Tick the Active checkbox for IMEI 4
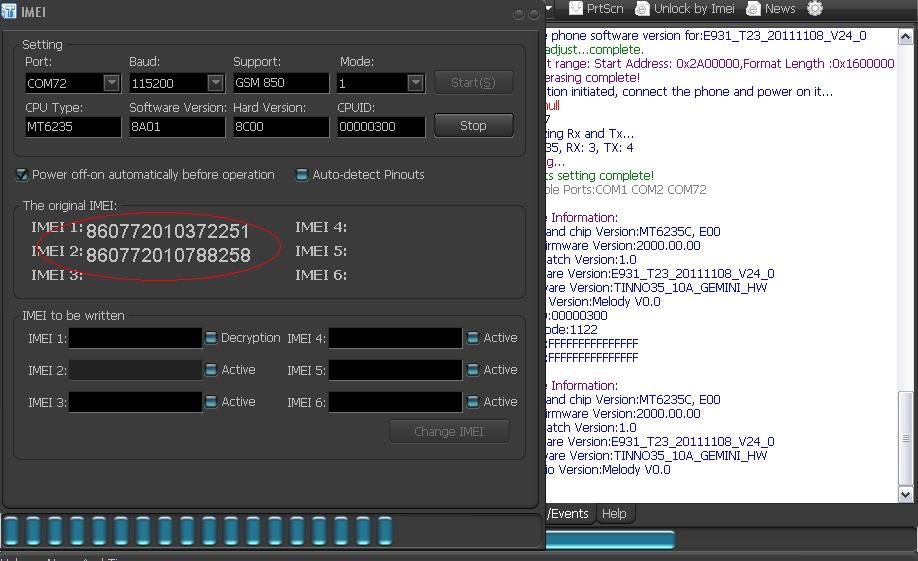This screenshot has height=561, width=918. click(x=473, y=338)
